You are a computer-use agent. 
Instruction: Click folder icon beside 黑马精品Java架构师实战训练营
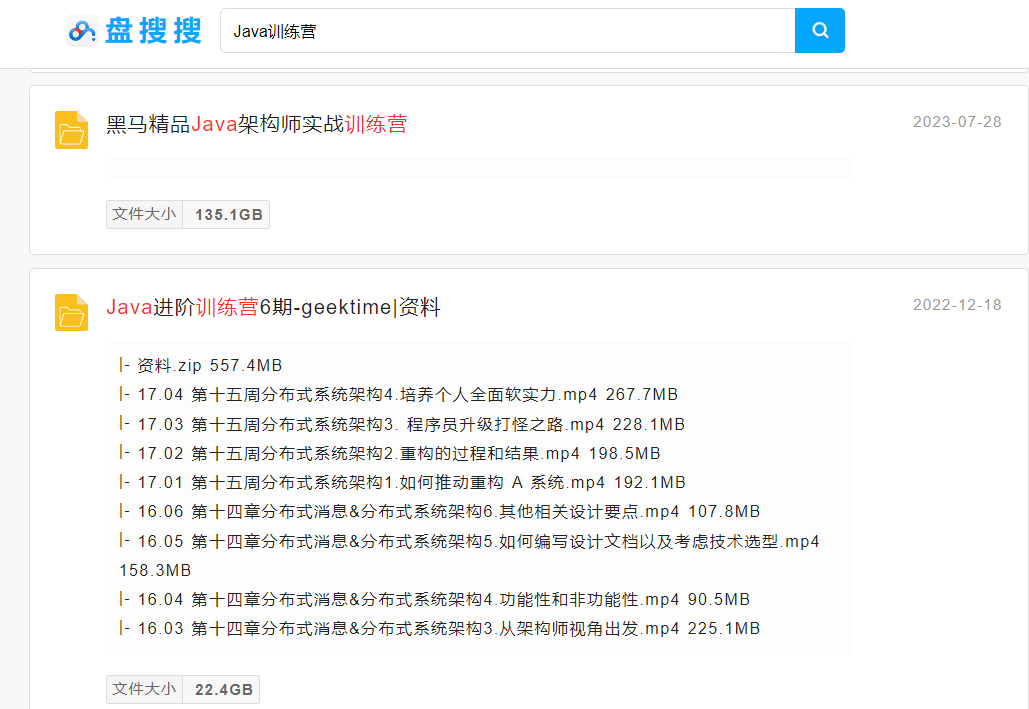click(x=72, y=130)
